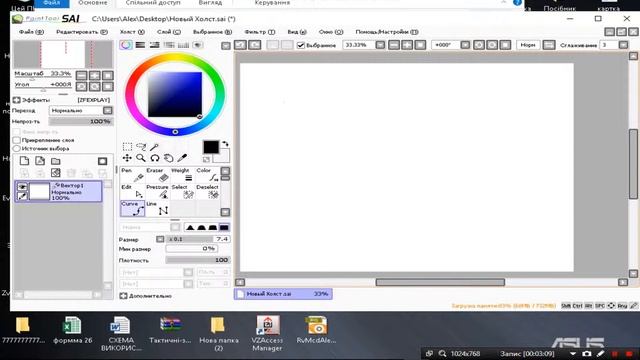
Task: Hide the Вектор1 layer with eye icon
Action: pyautogui.click(x=22, y=187)
